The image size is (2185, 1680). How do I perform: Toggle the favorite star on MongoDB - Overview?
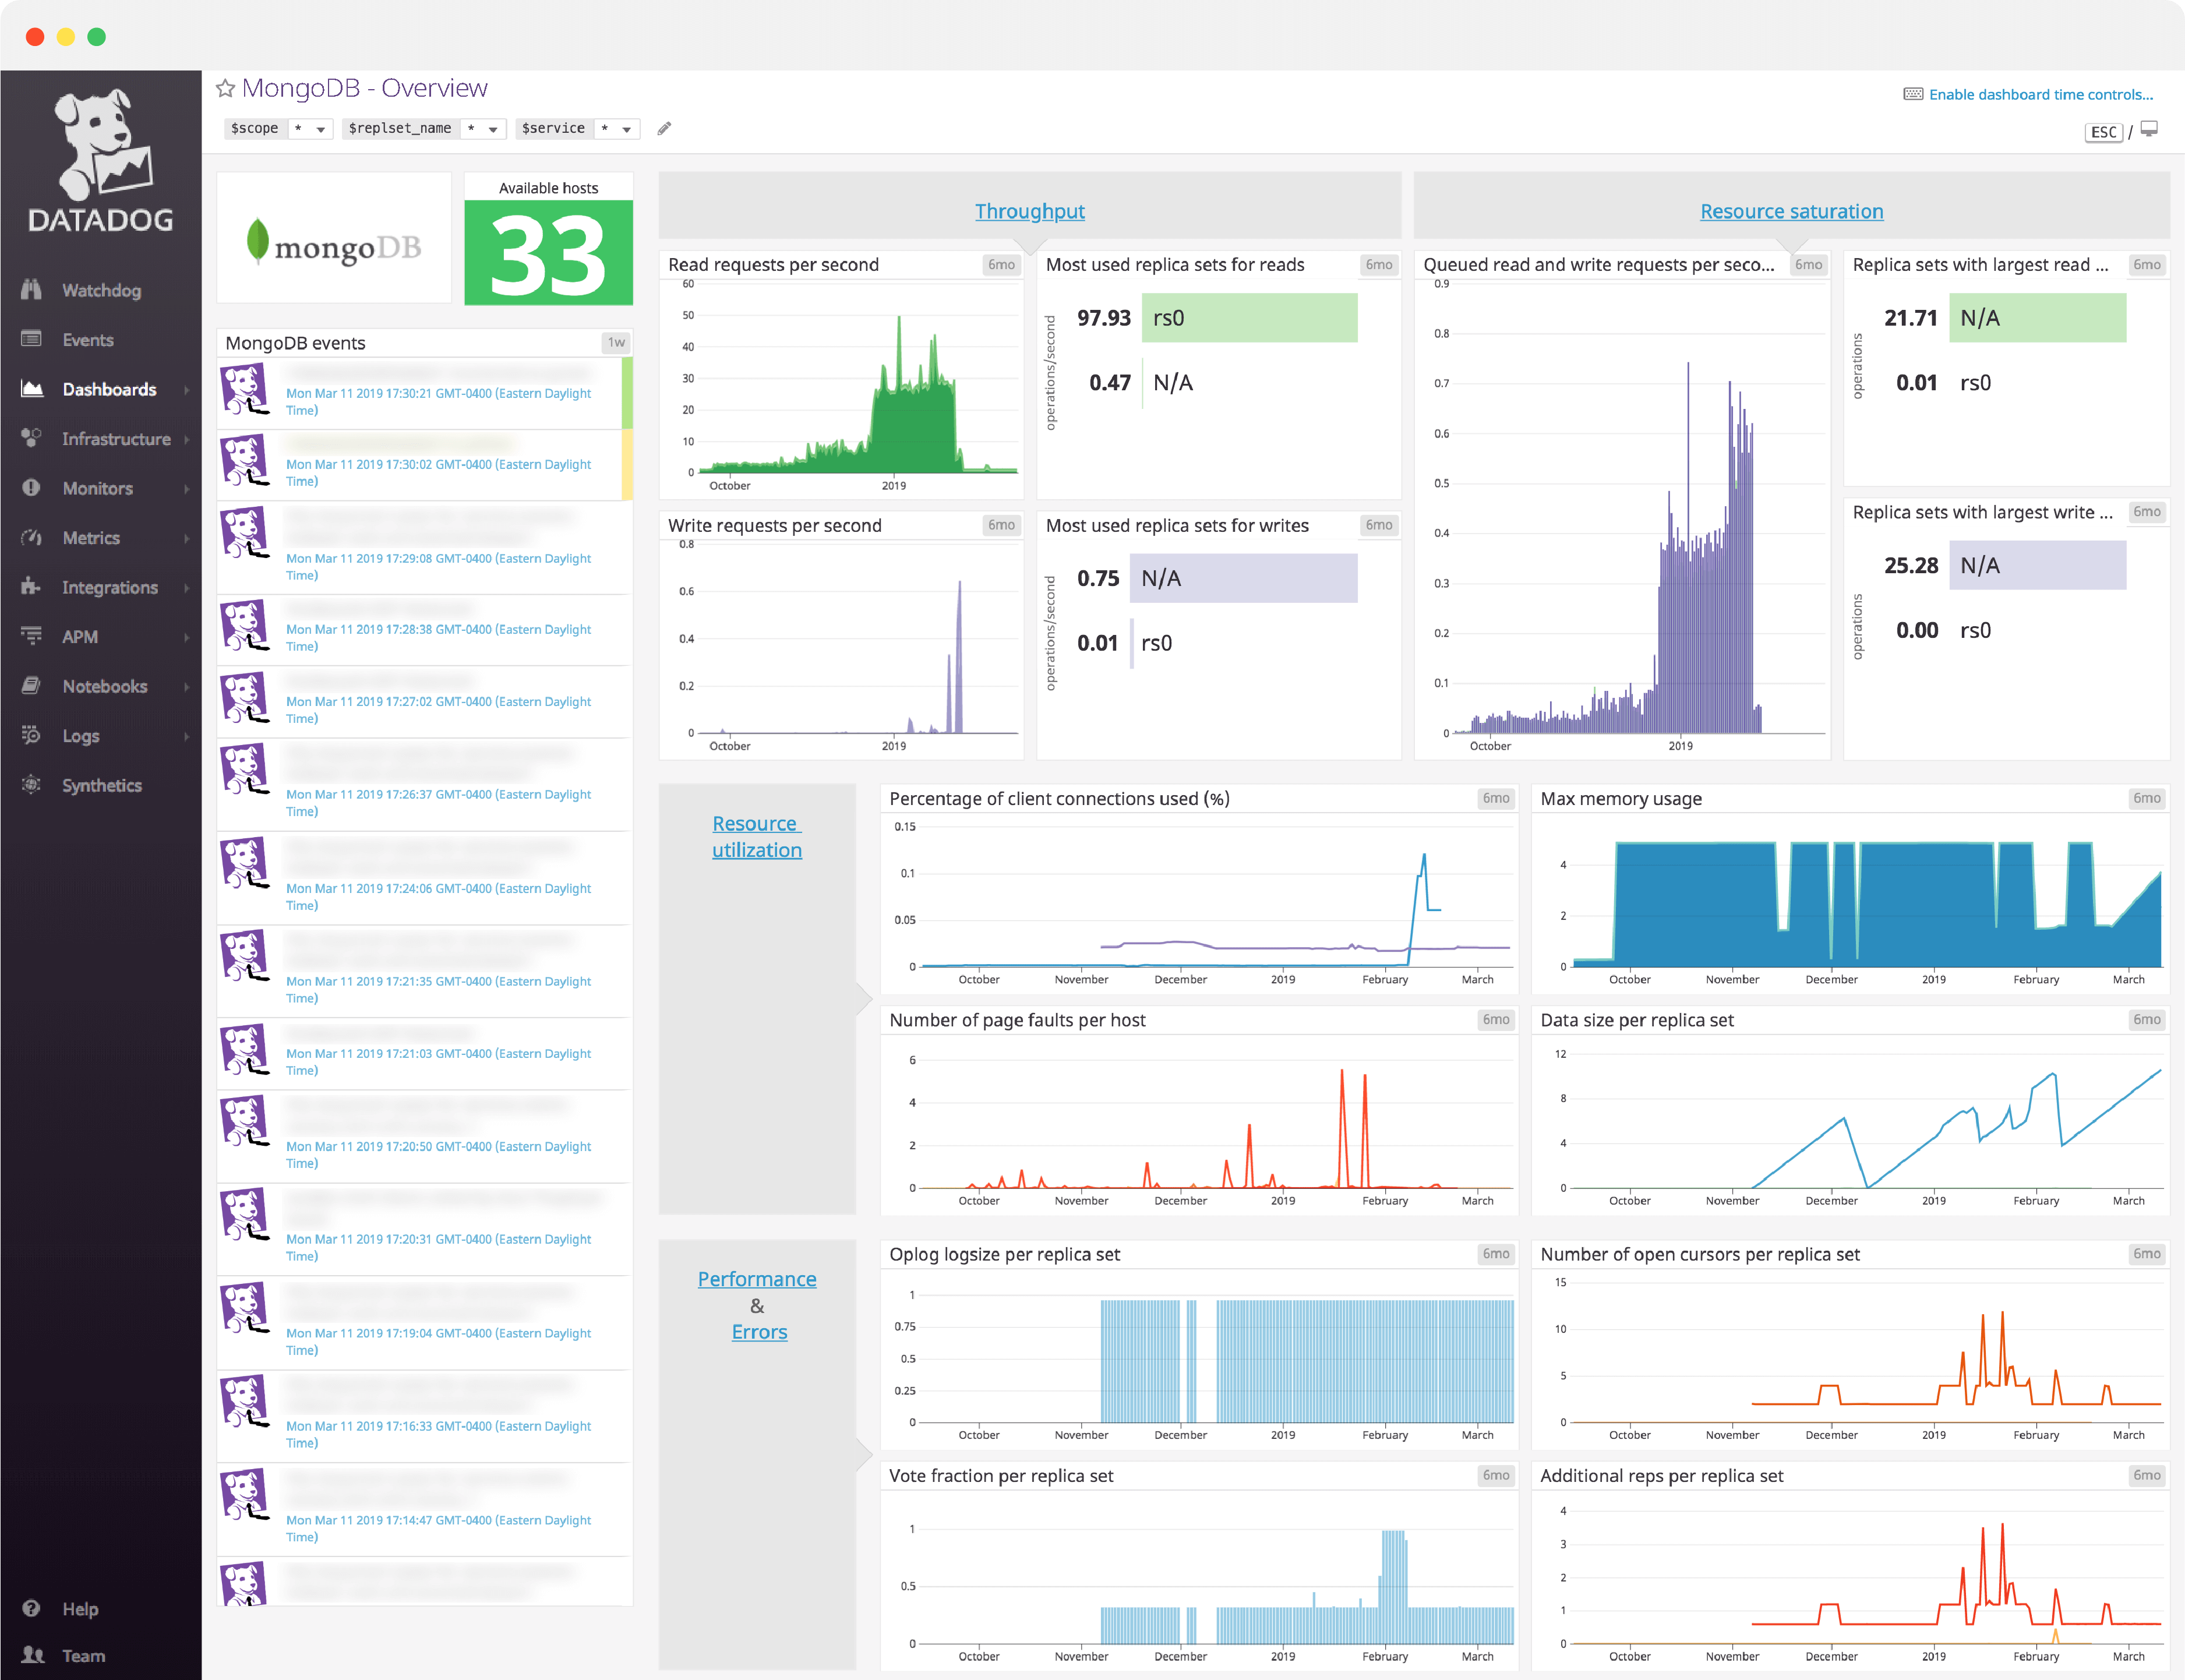pos(226,88)
